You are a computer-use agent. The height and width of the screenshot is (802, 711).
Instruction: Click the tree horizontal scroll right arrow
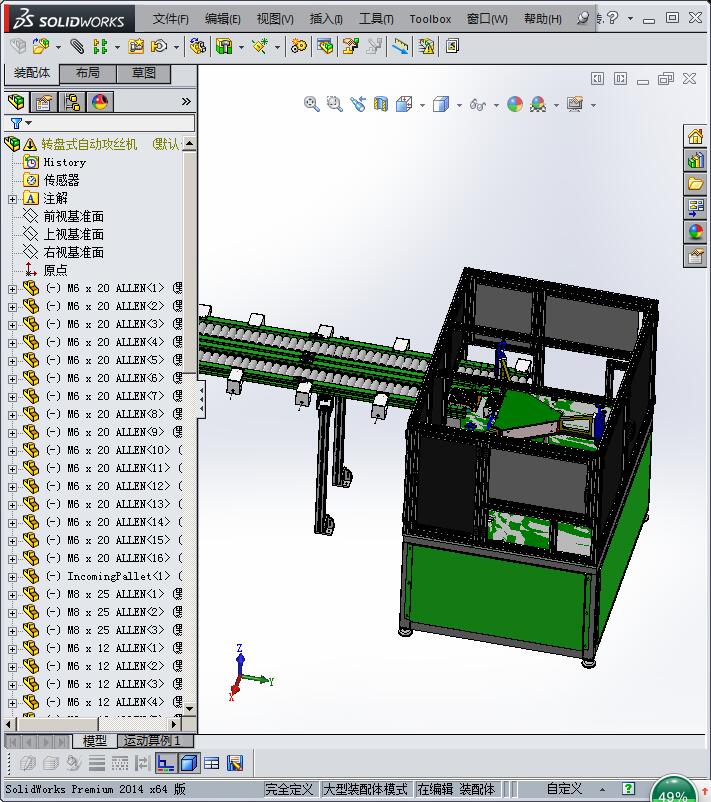pos(174,724)
